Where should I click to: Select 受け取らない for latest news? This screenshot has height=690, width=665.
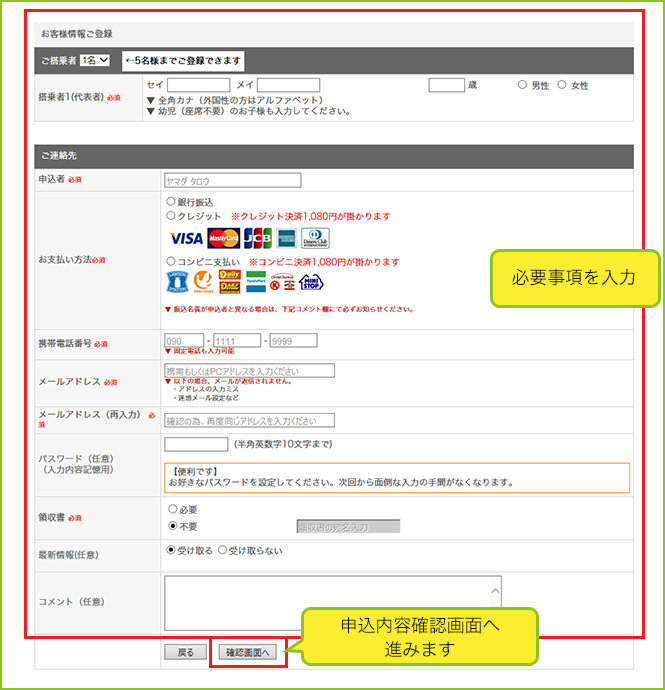tap(222, 550)
